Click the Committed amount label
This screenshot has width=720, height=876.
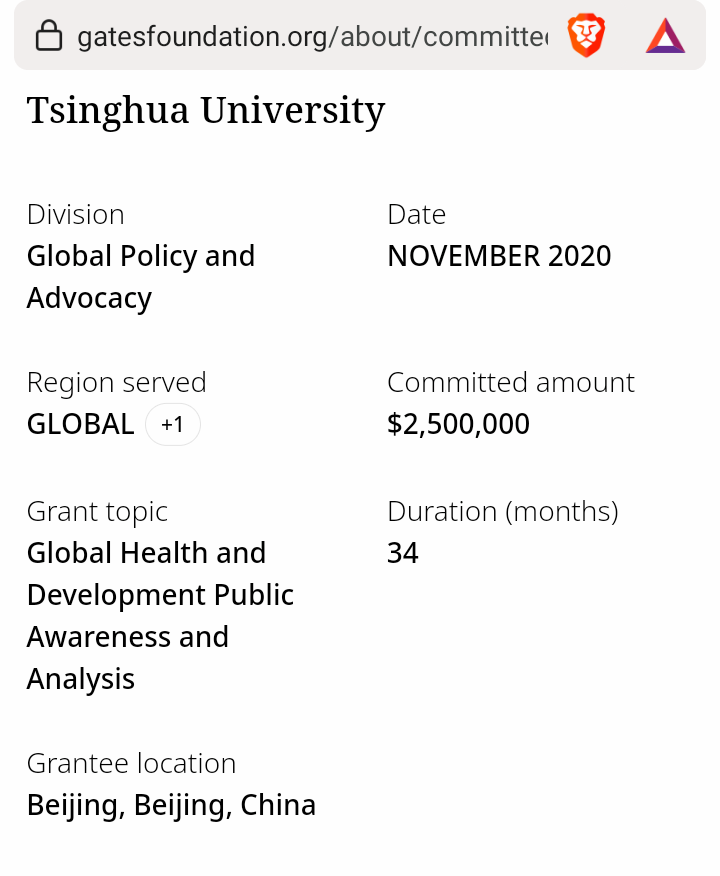[511, 383]
